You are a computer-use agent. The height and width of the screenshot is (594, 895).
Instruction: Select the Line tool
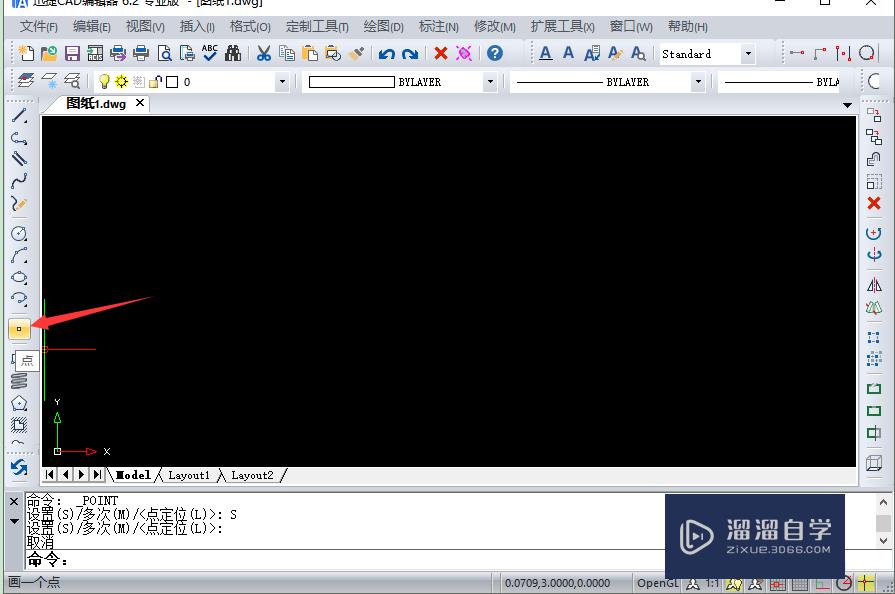(x=18, y=115)
